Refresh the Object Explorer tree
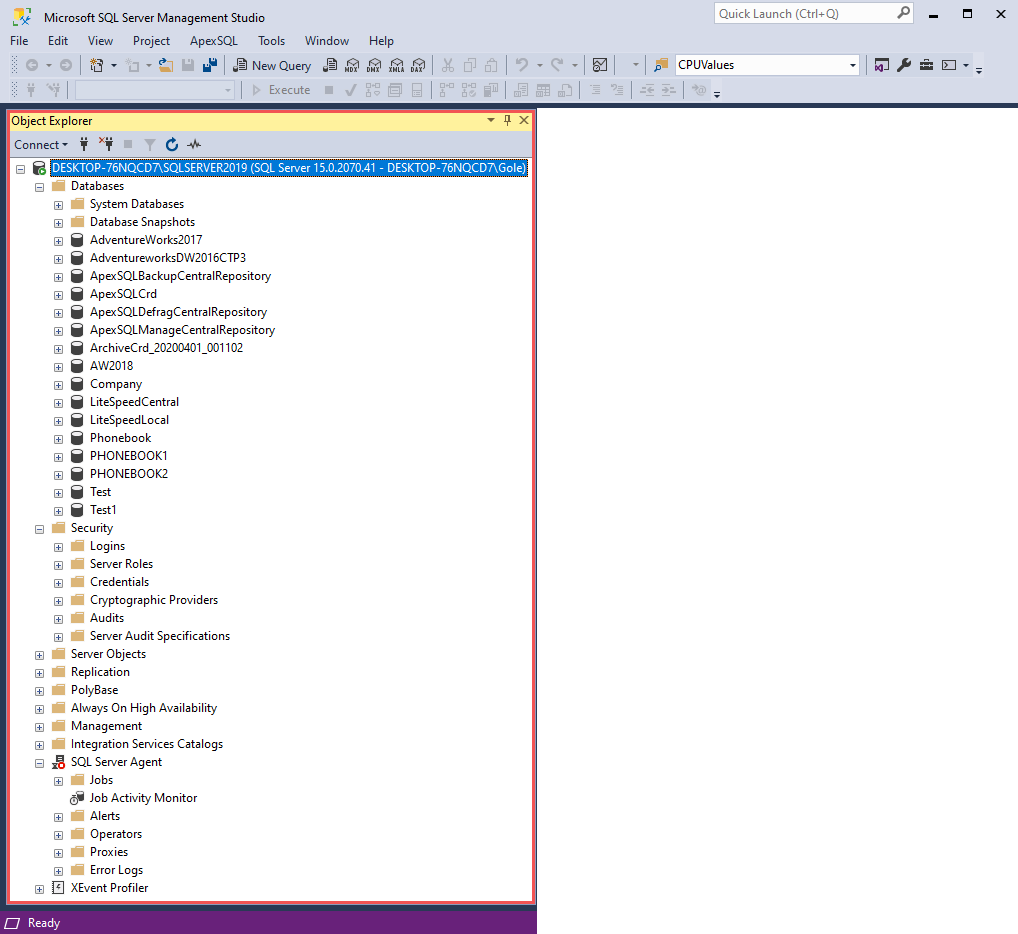The height and width of the screenshot is (934, 1018). (171, 144)
